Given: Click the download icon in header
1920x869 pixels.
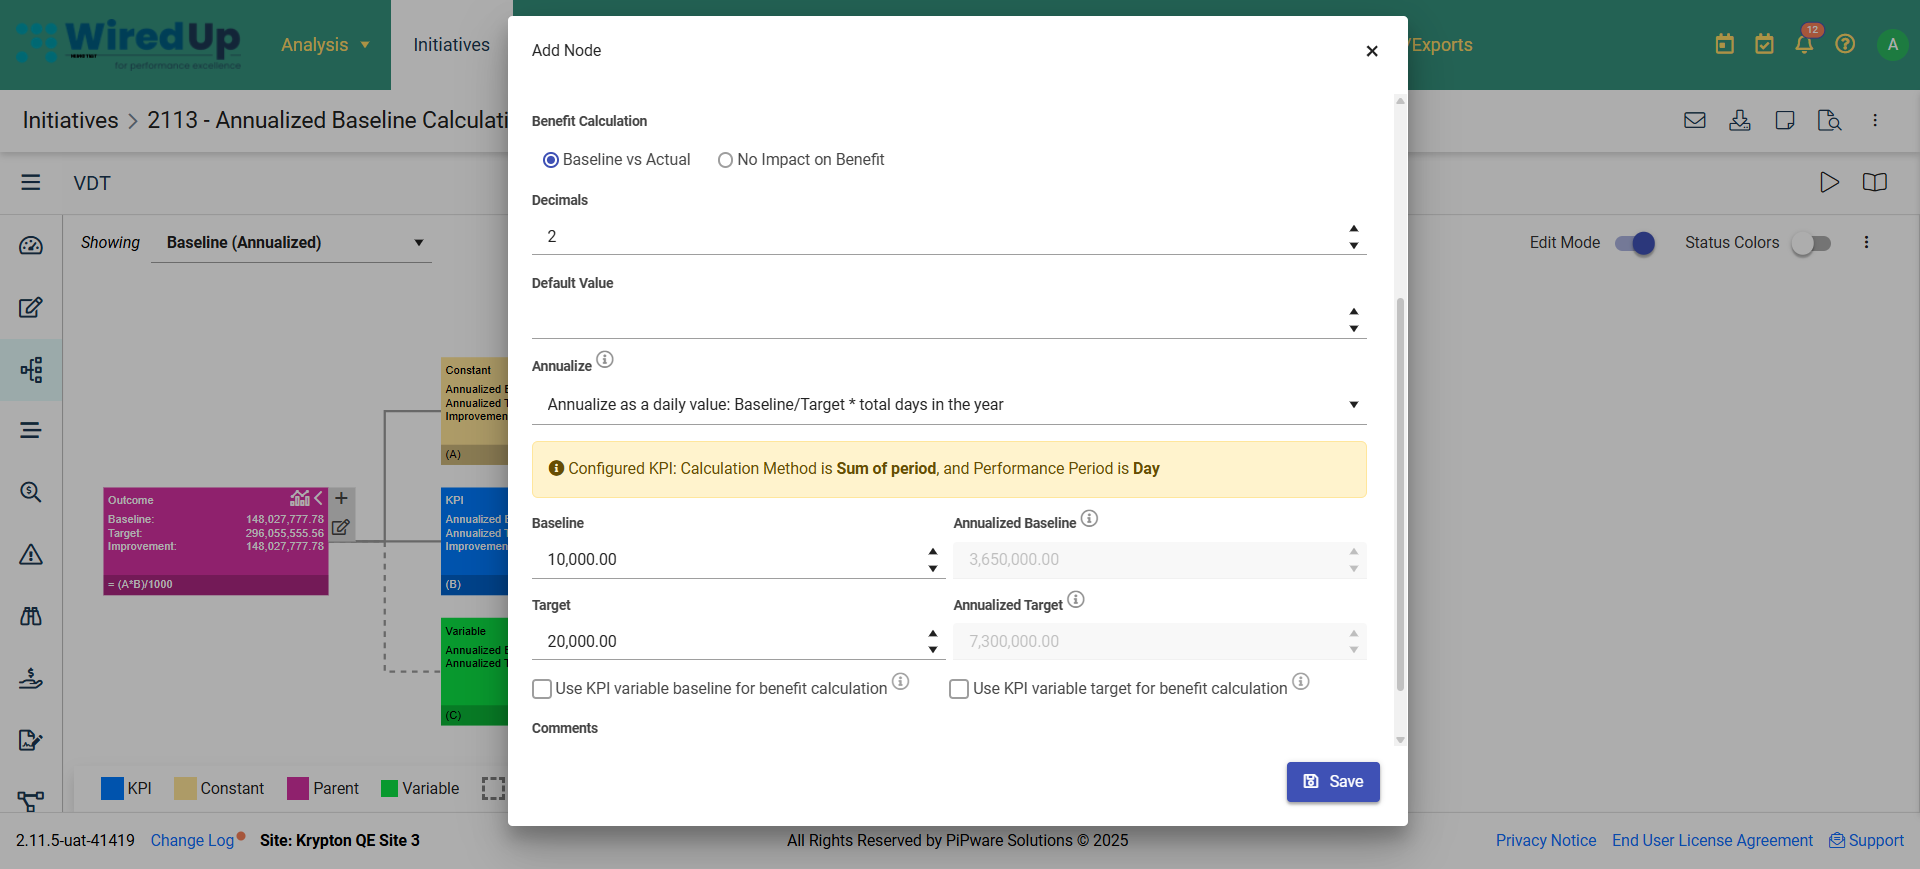Looking at the screenshot, I should point(1740,121).
